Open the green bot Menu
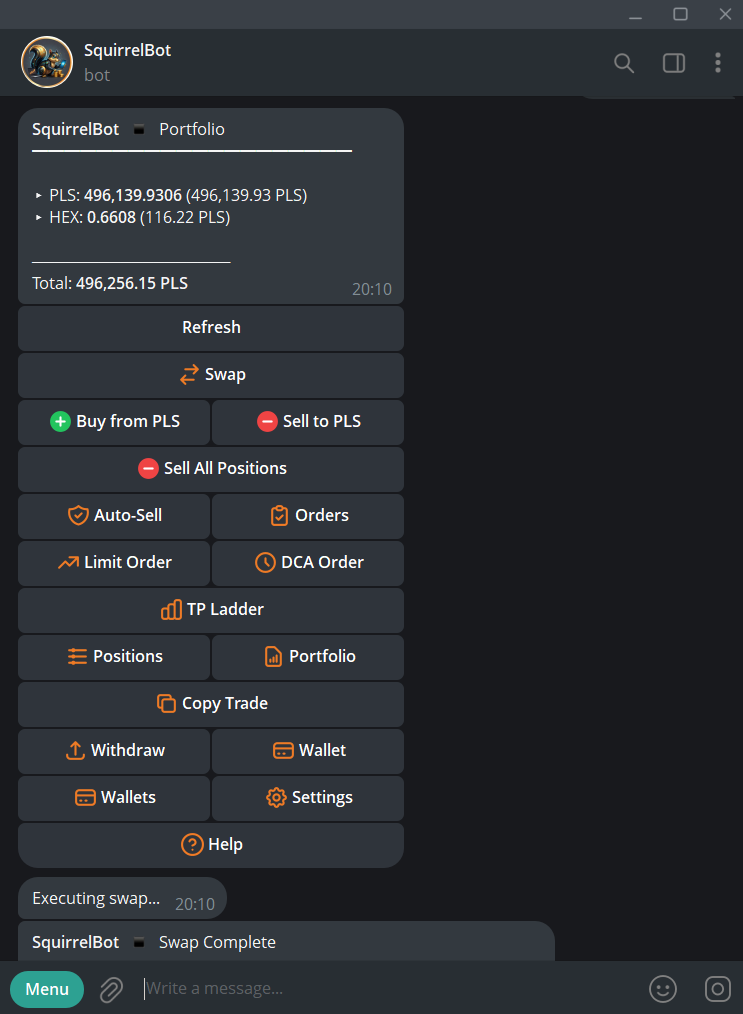Screen dimensions: 743x1014 click(x=46, y=989)
